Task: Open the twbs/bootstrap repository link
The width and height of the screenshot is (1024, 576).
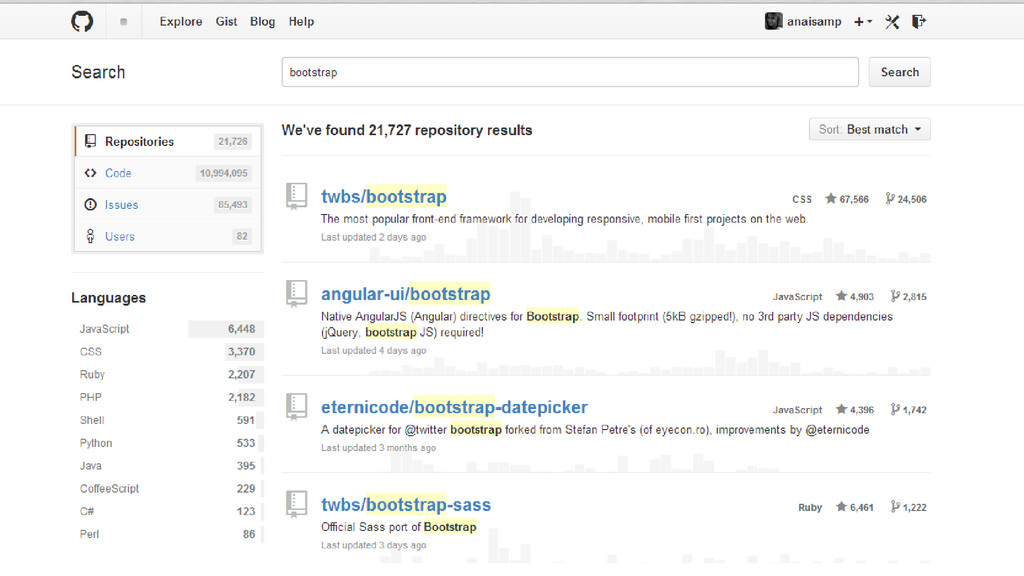Action: click(384, 197)
